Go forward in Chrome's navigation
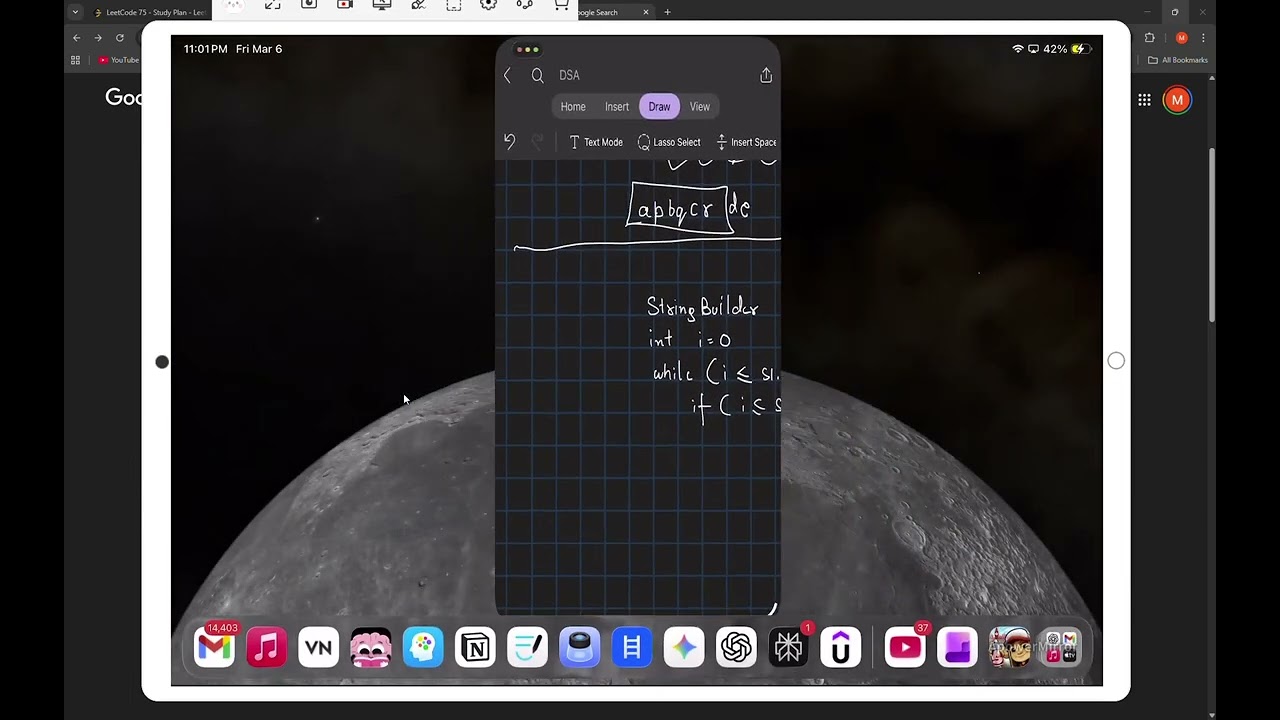 pyautogui.click(x=98, y=38)
